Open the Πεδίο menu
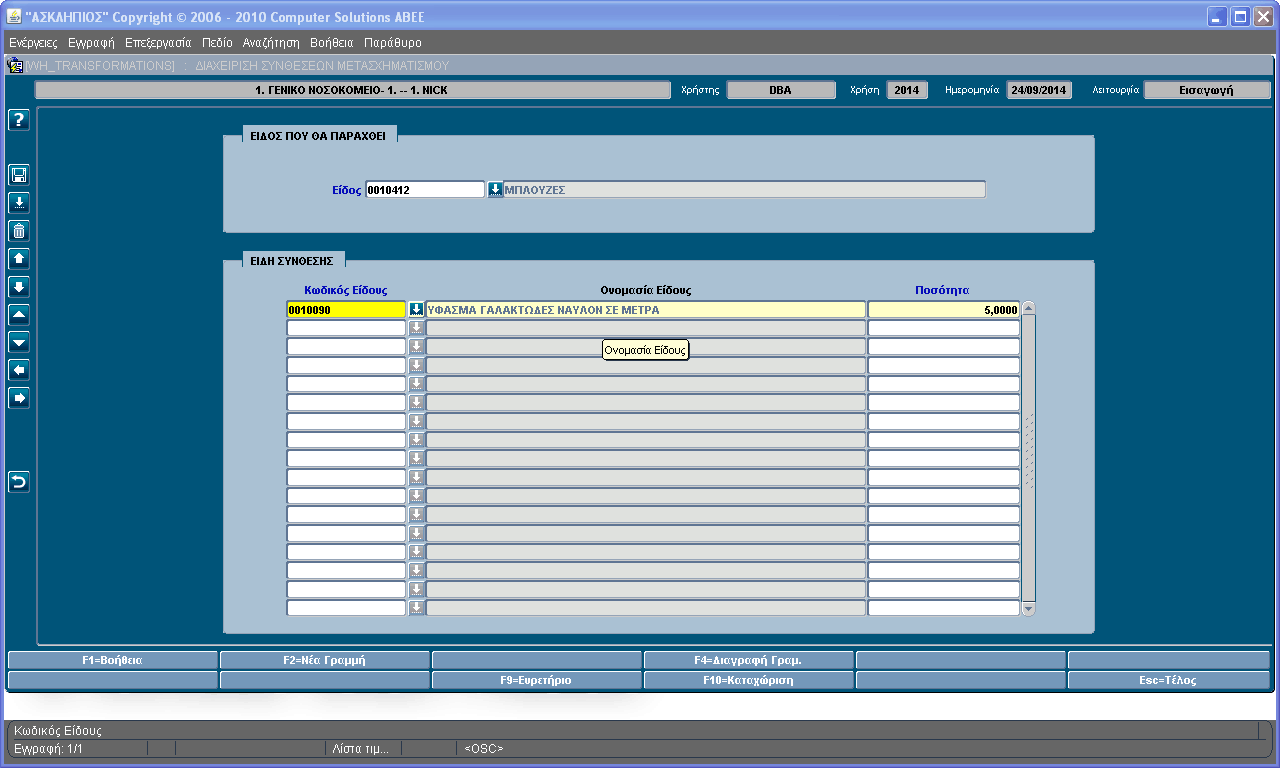Viewport: 1280px width, 768px height. [217, 43]
